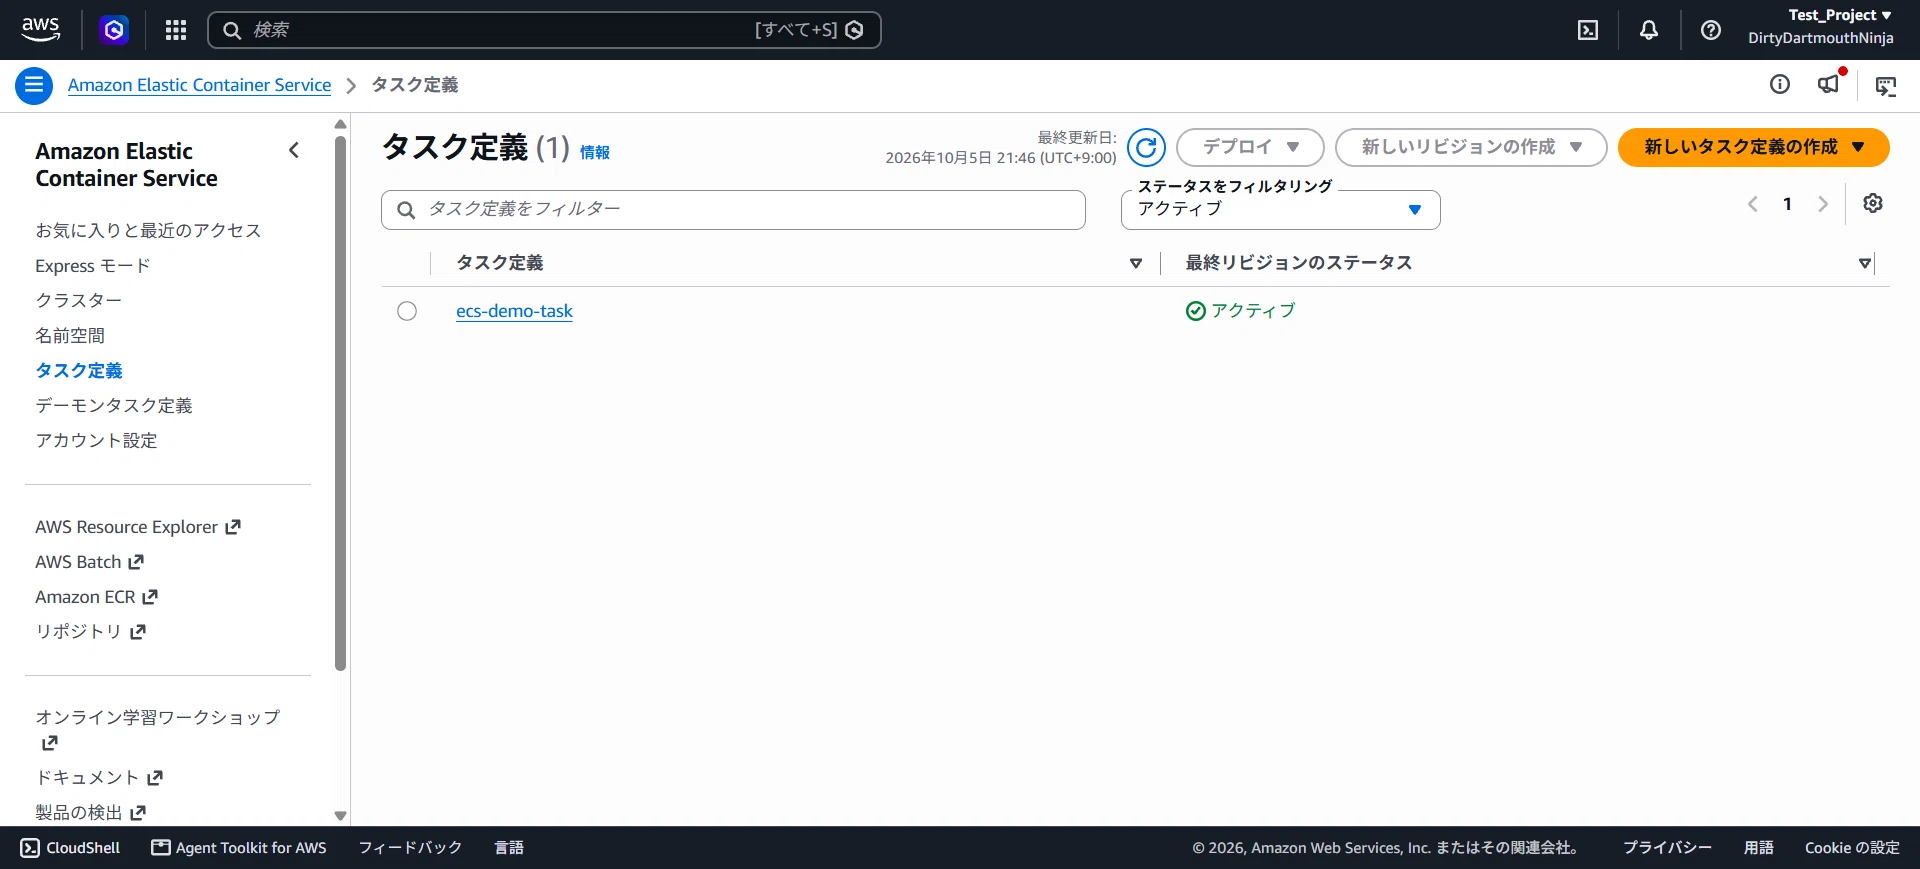Open Cookie の設定 in the footer

click(x=1852, y=848)
